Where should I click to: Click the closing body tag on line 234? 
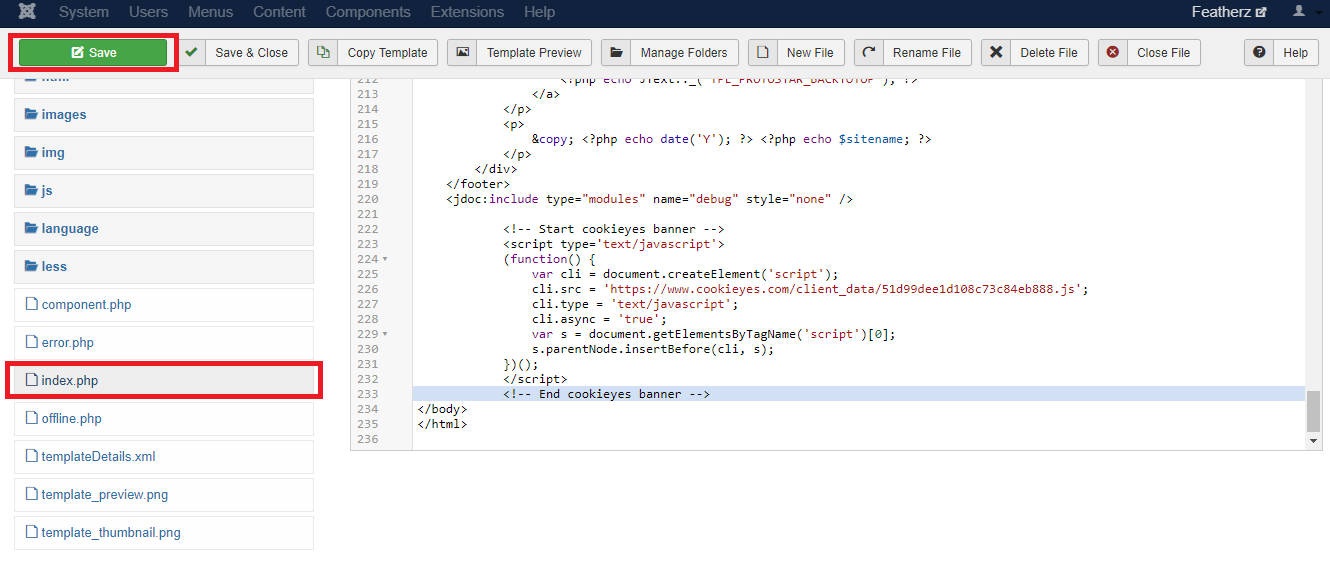tap(442, 409)
